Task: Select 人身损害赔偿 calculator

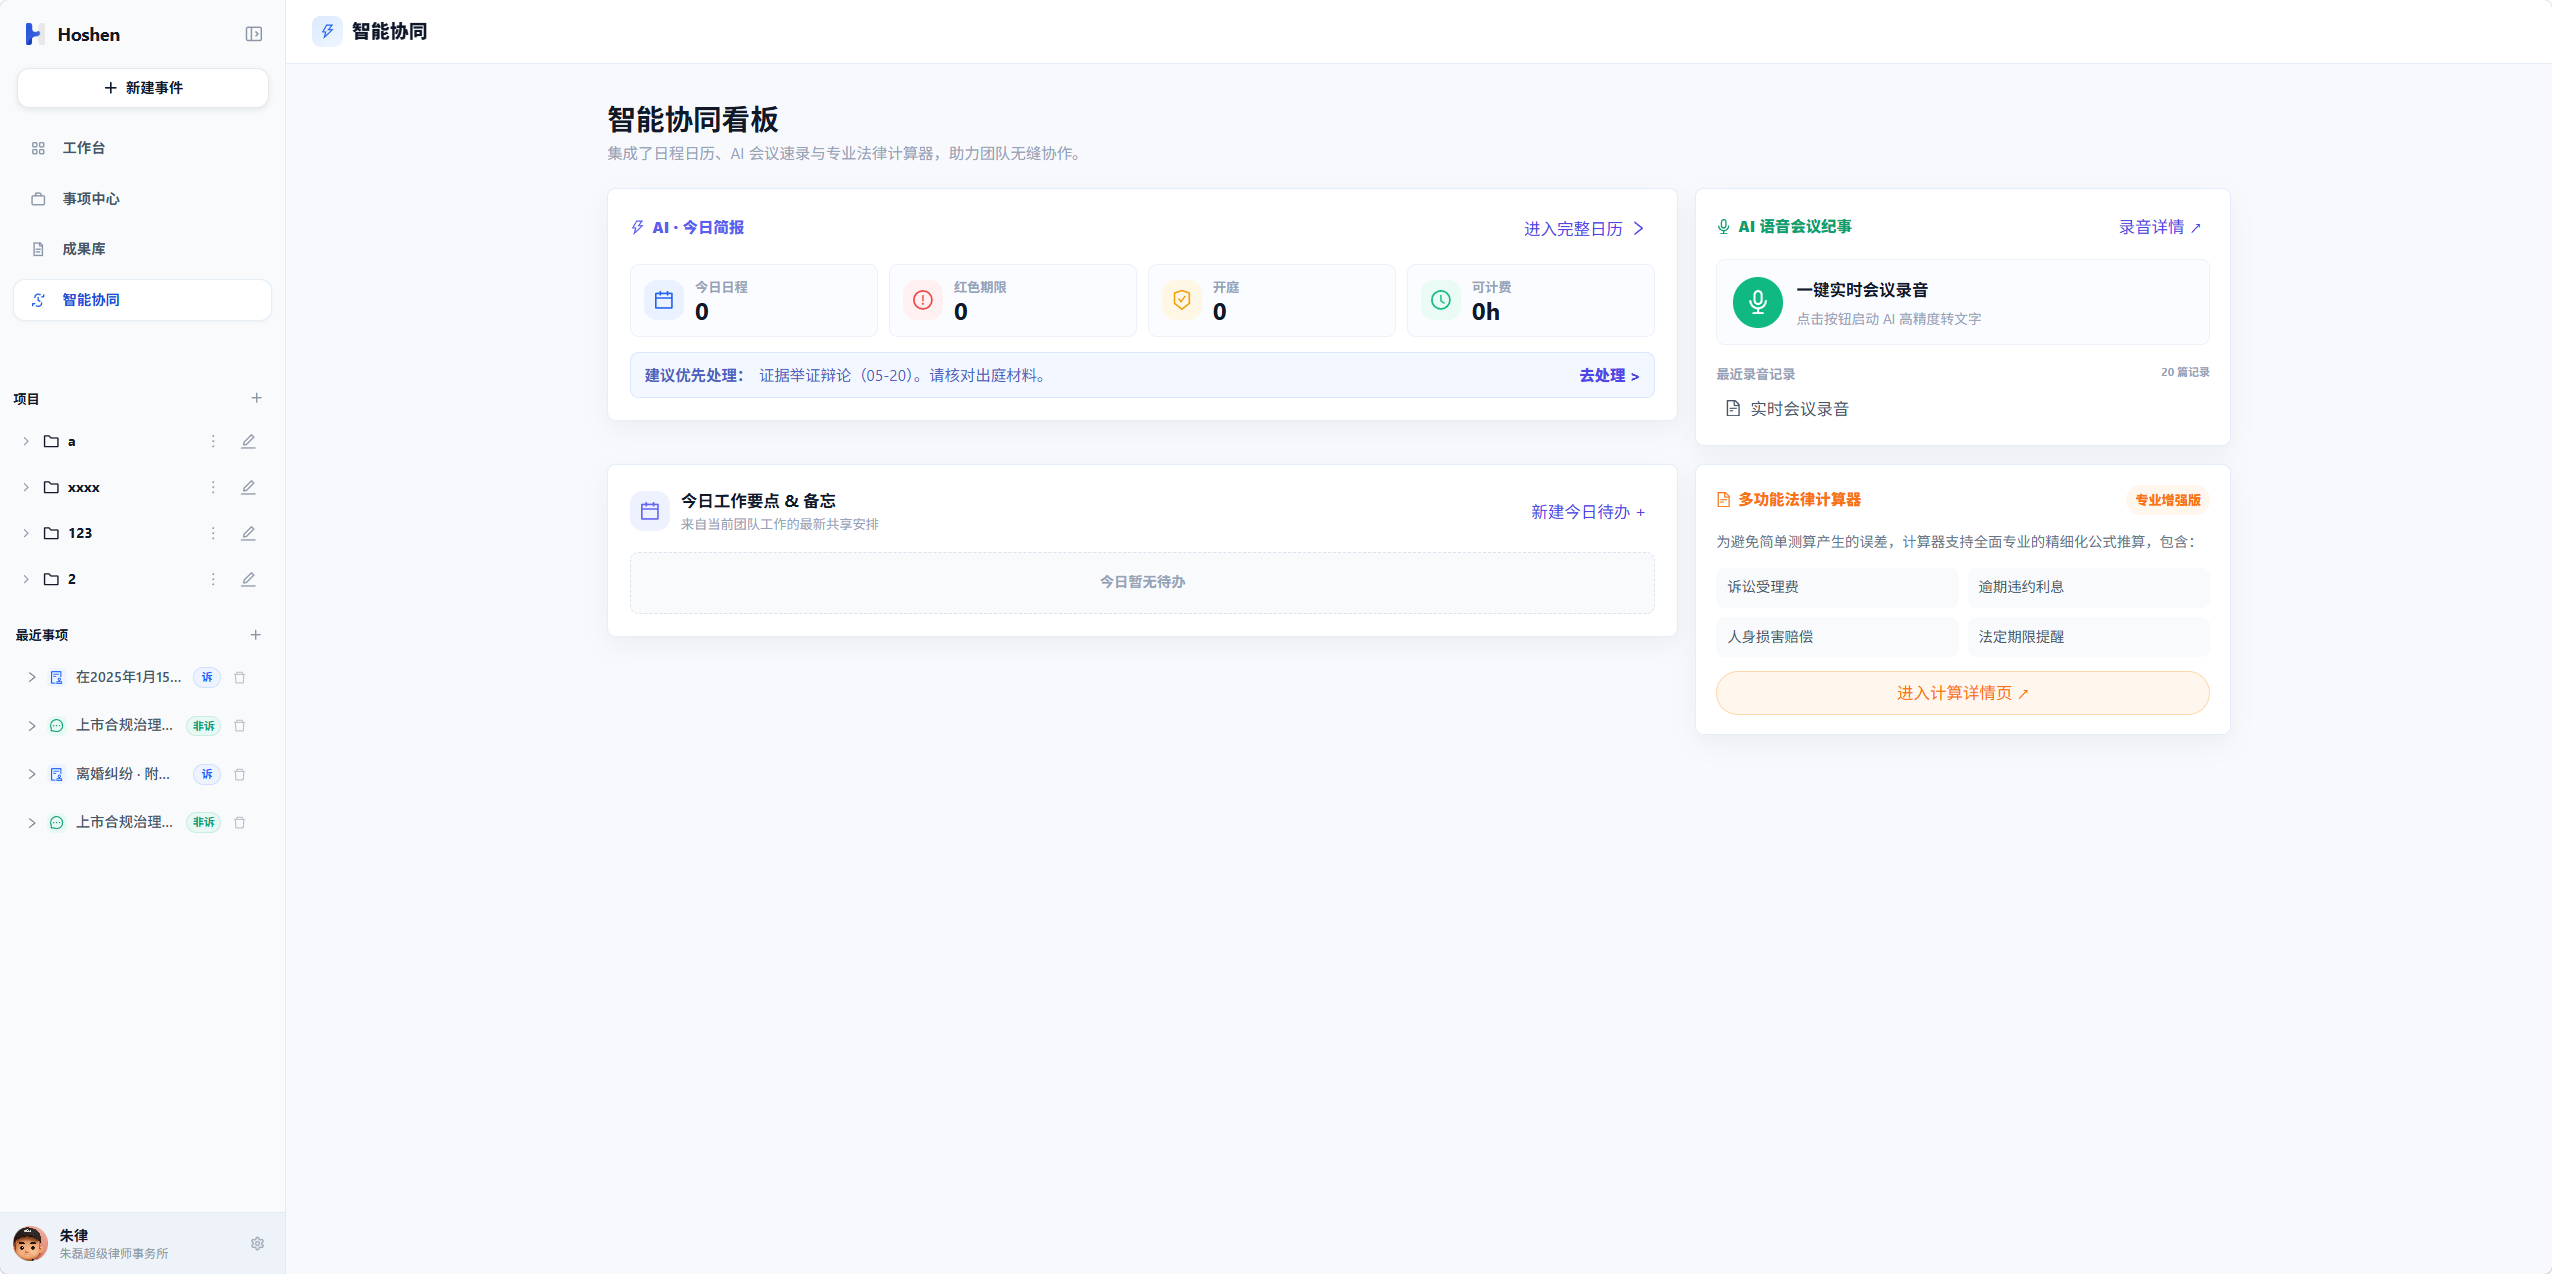Action: click(x=1837, y=637)
